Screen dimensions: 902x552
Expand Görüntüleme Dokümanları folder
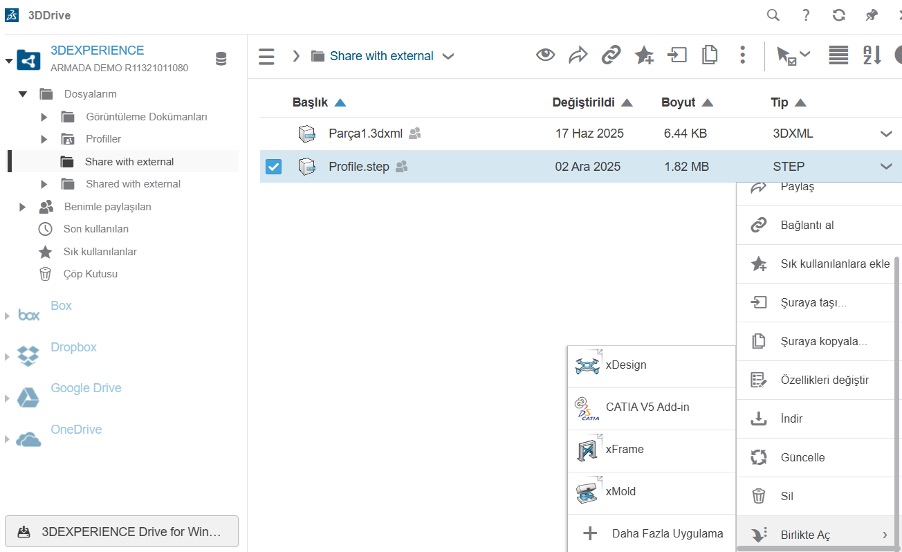pyautogui.click(x=44, y=117)
